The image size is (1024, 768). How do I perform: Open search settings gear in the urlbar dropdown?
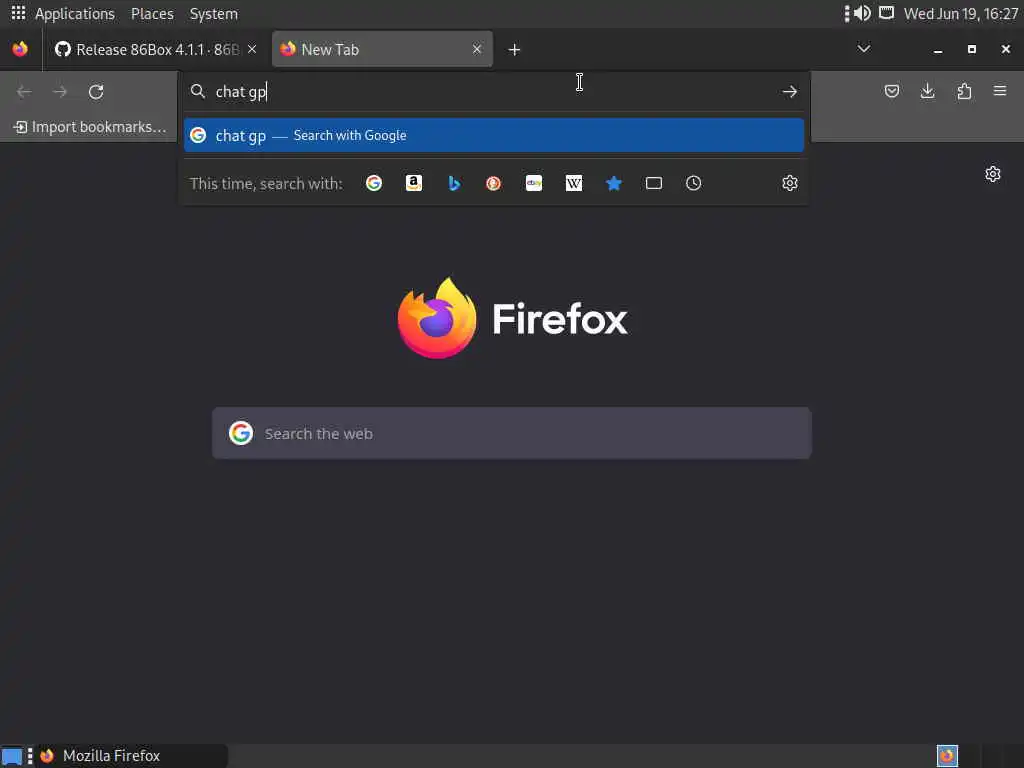pyautogui.click(x=790, y=184)
